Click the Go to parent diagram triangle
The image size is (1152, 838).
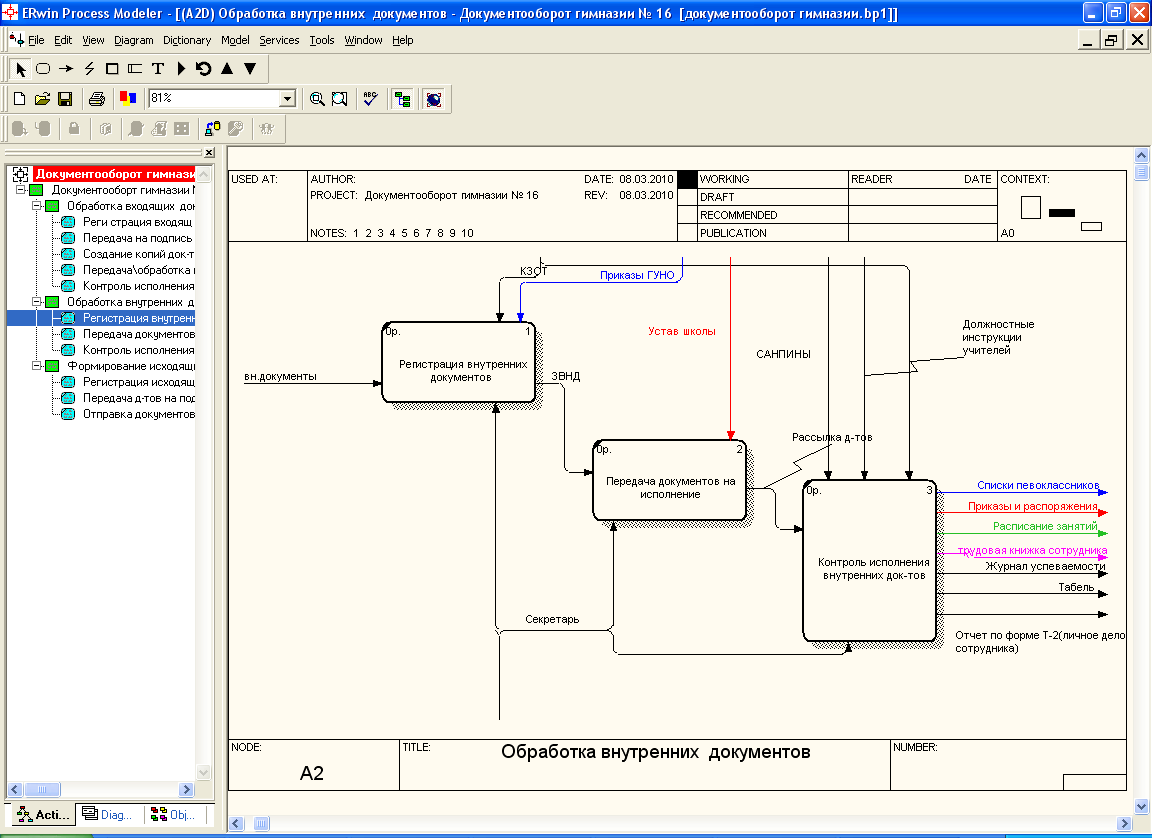(227, 69)
